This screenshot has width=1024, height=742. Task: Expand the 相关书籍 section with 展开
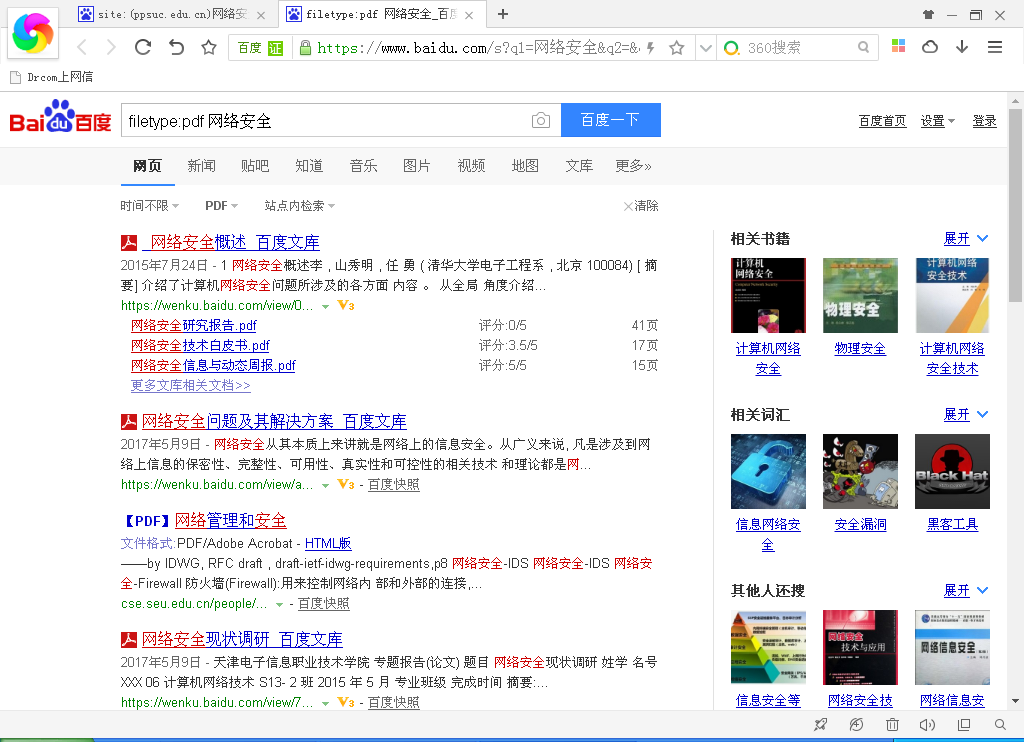tap(966, 238)
